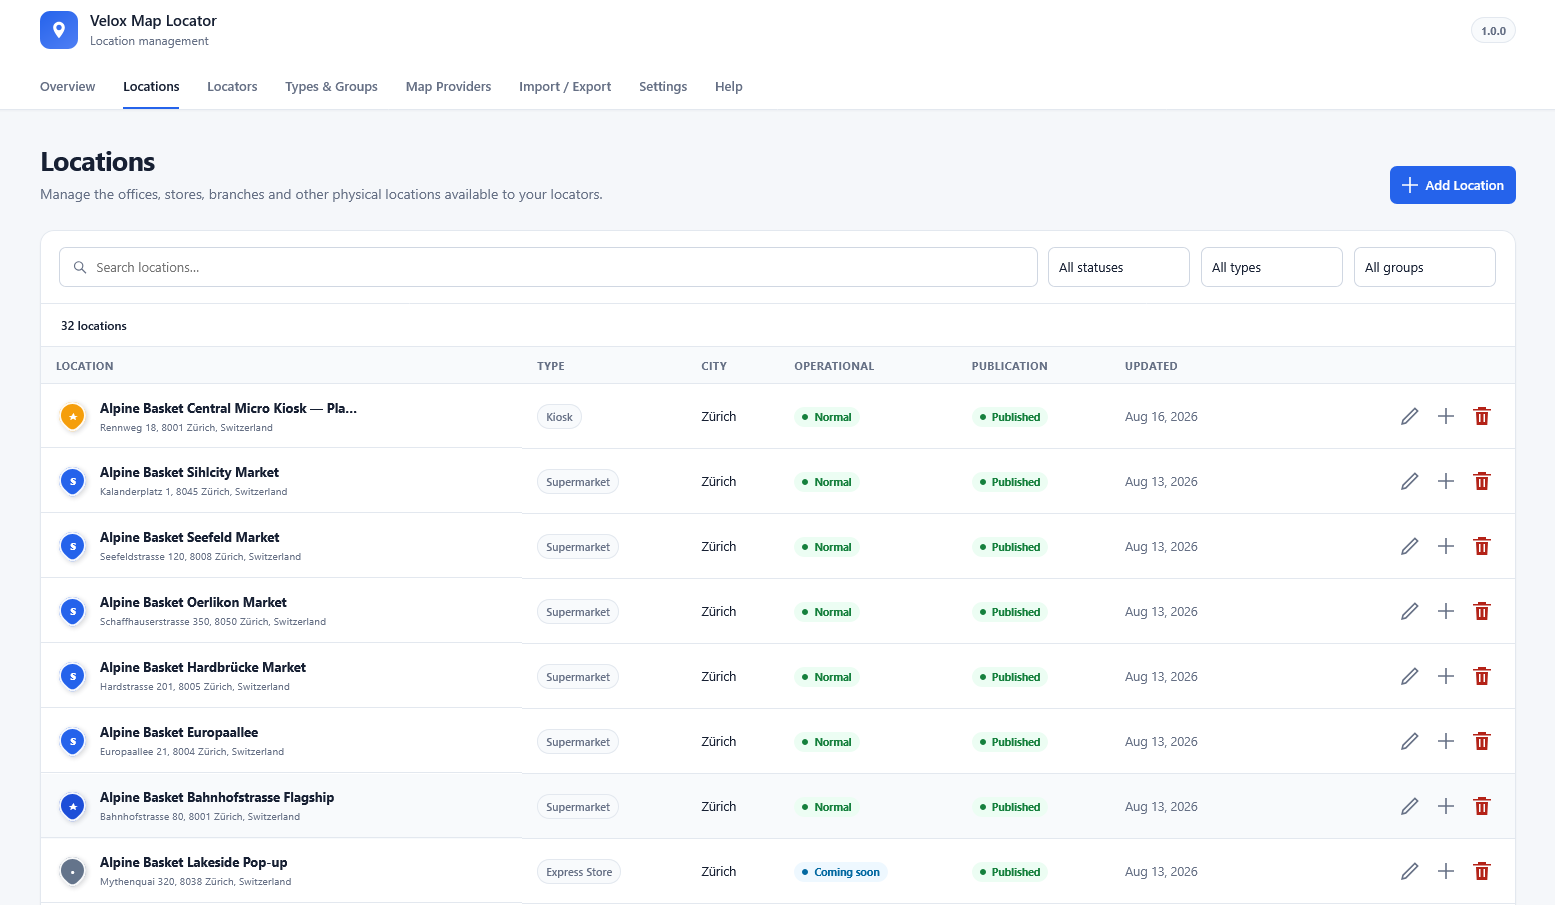
Task: Switch to the Locators tab
Action: click(232, 87)
